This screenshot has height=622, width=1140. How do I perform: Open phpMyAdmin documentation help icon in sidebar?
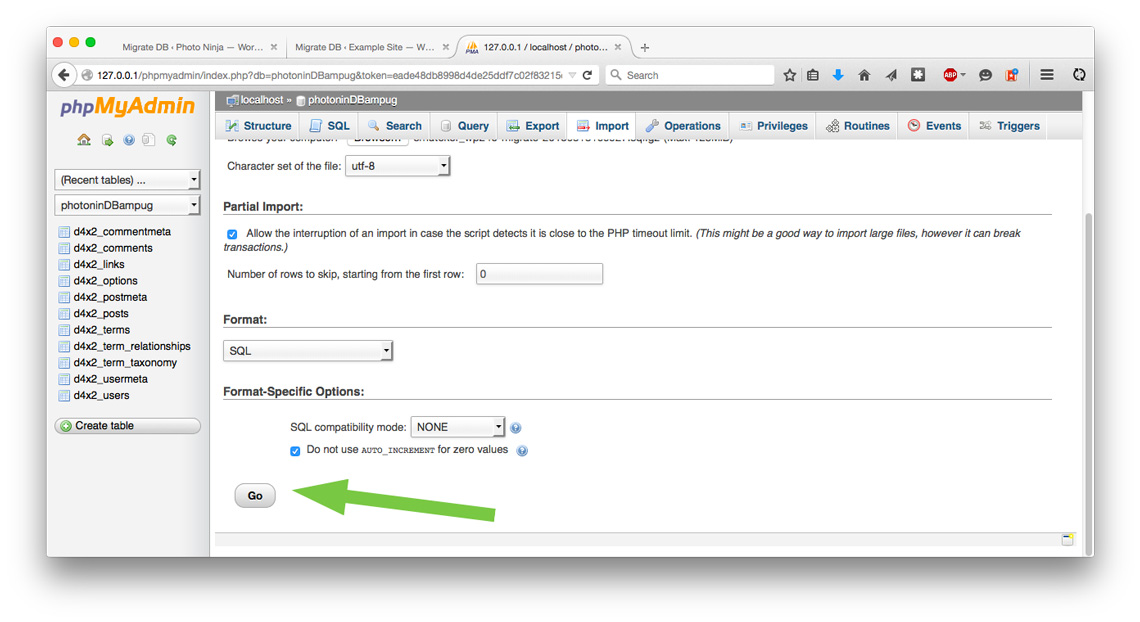(129, 140)
